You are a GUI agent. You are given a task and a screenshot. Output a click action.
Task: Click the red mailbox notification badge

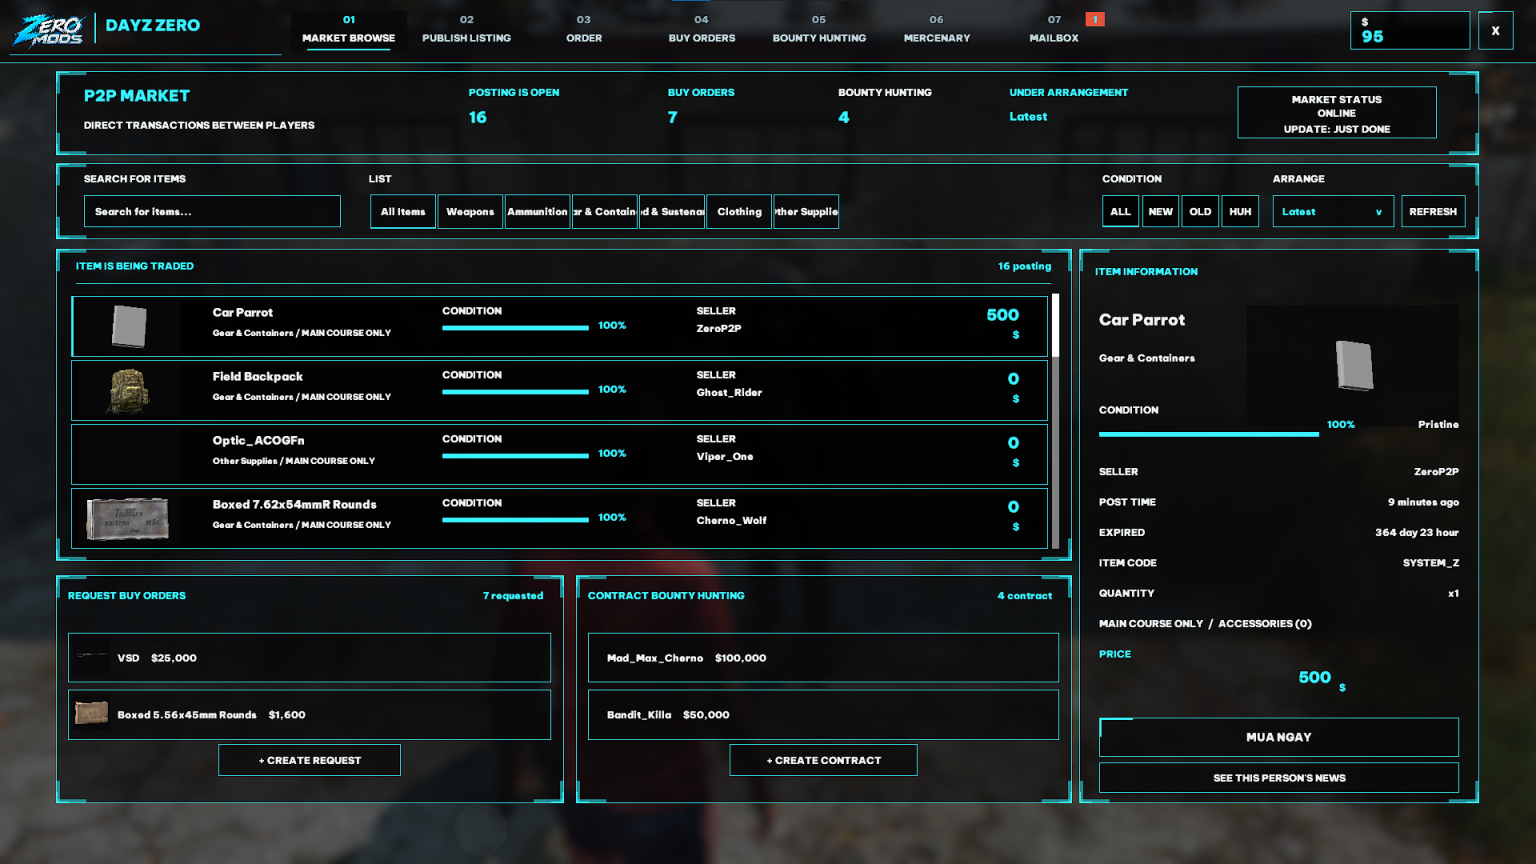[x=1095, y=19]
